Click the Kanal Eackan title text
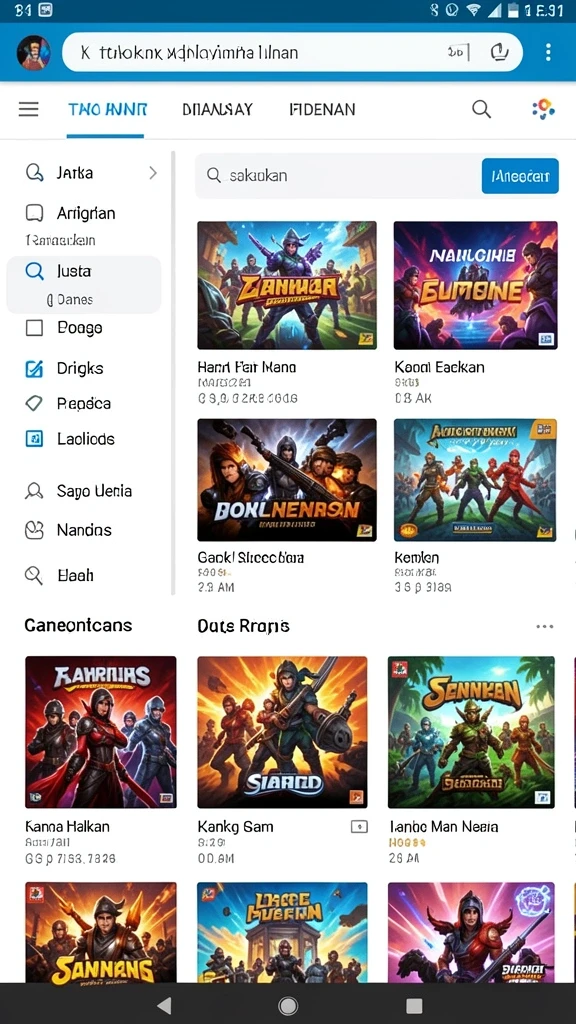The height and width of the screenshot is (1024, 576). (440, 367)
